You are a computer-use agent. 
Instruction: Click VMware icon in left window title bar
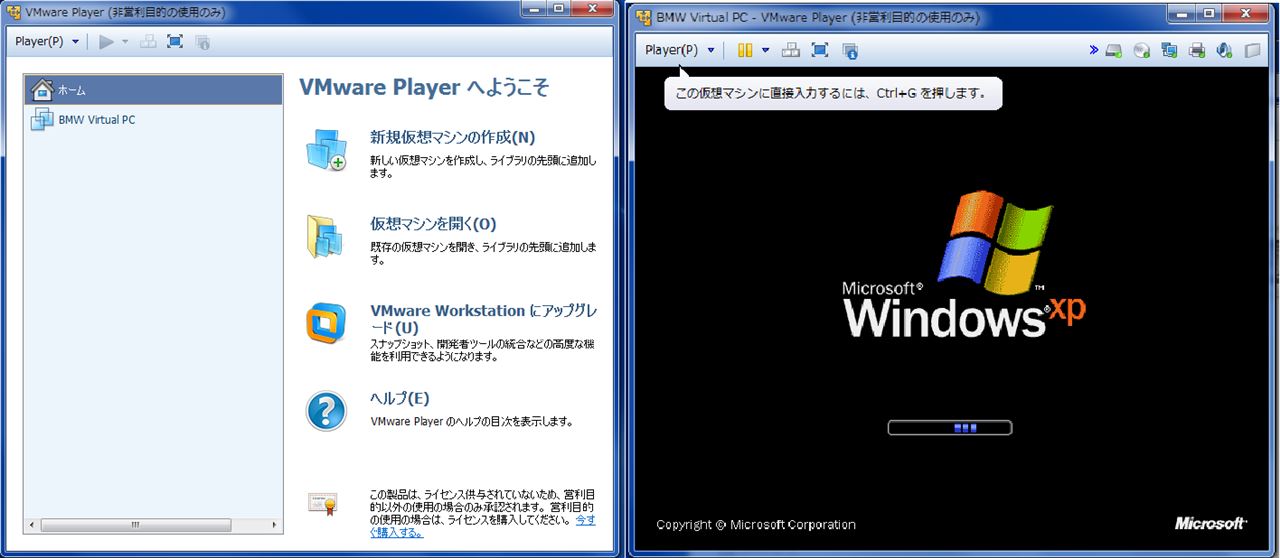click(13, 12)
